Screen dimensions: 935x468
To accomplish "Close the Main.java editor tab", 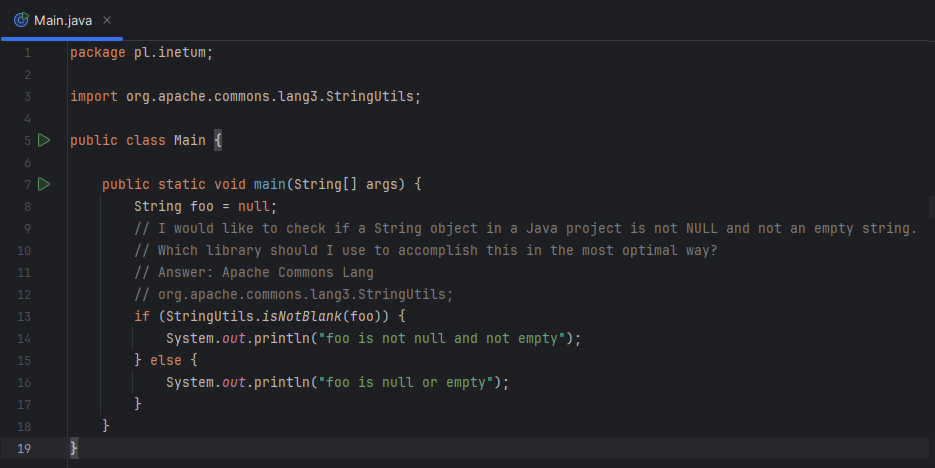I will click(x=107, y=20).
